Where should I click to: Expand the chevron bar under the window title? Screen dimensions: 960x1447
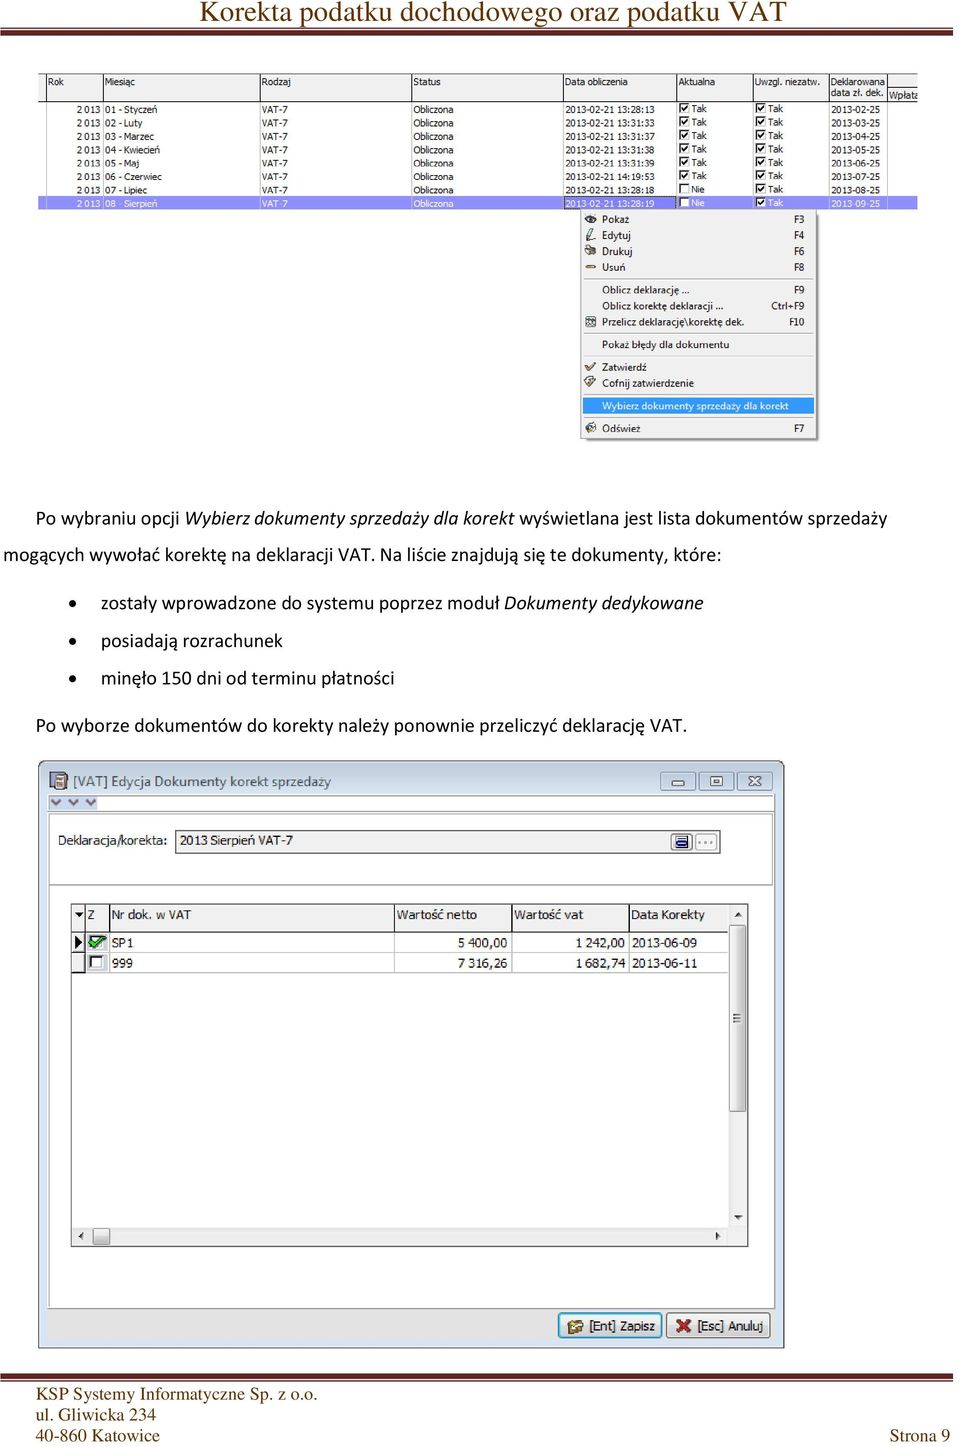[x=73, y=802]
